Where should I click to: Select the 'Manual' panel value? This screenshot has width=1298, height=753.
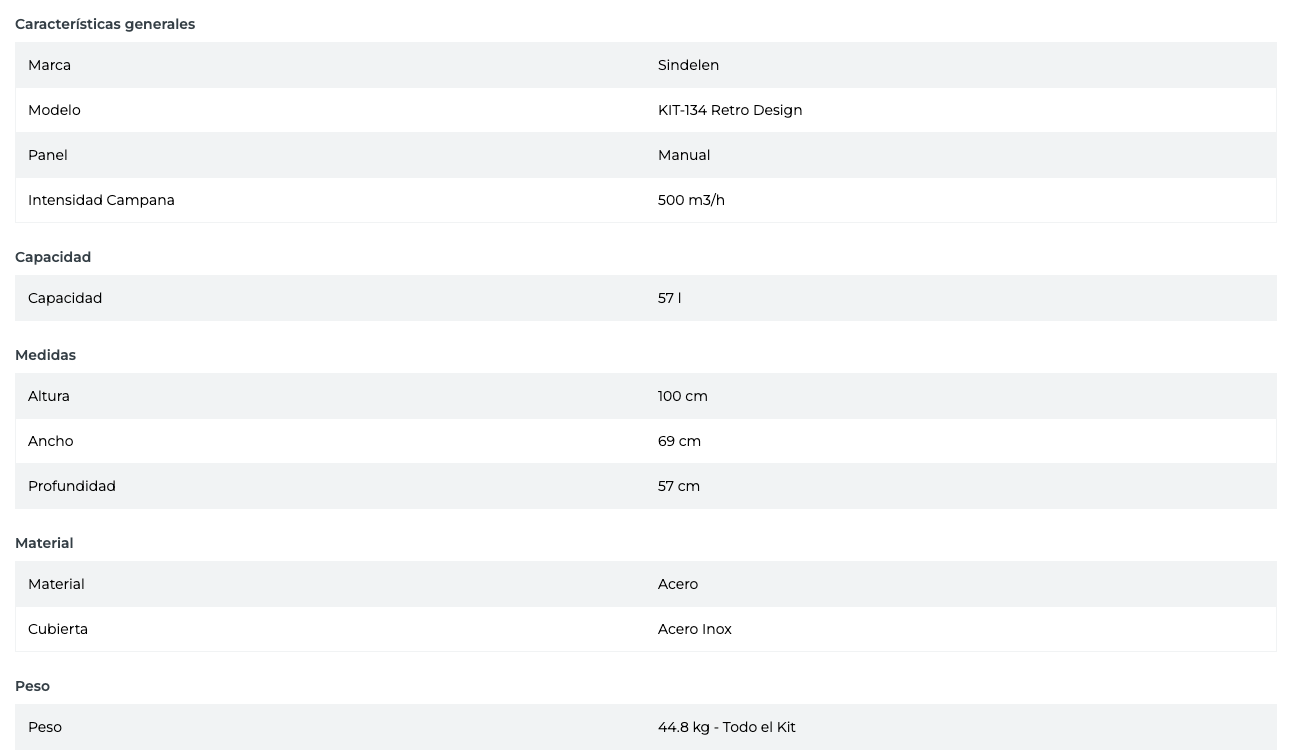684,155
